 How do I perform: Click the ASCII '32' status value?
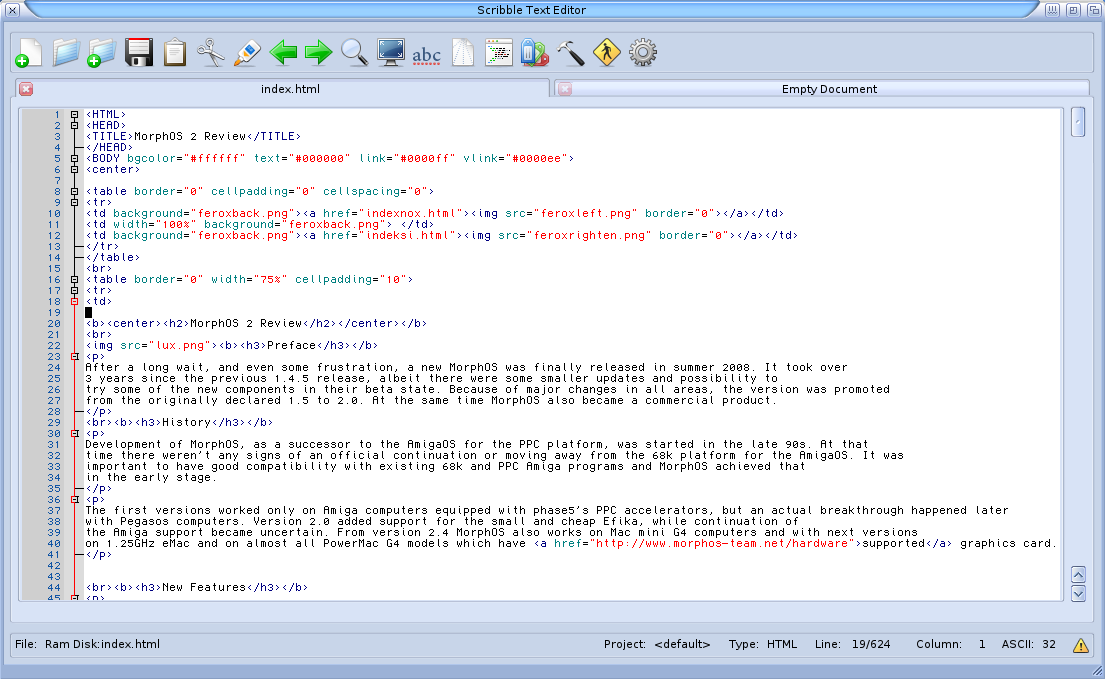[x=1049, y=644]
